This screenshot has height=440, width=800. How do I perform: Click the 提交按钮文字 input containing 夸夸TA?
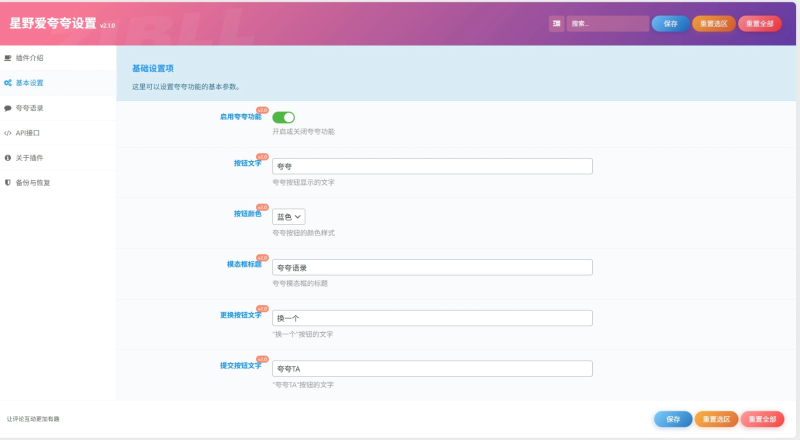tap(432, 369)
